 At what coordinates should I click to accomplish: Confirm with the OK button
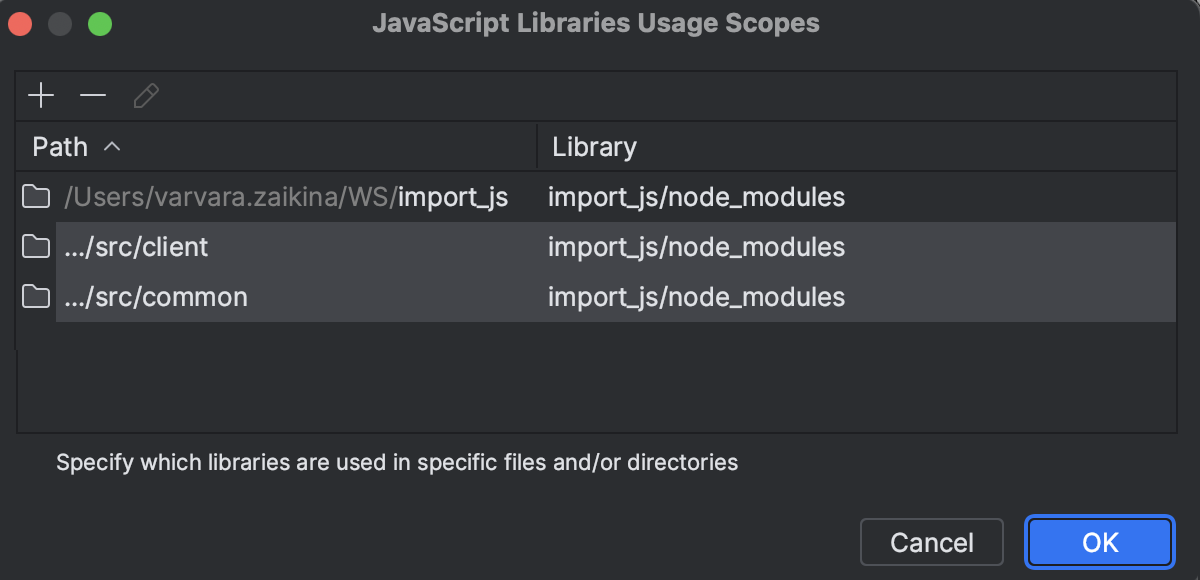[1099, 542]
